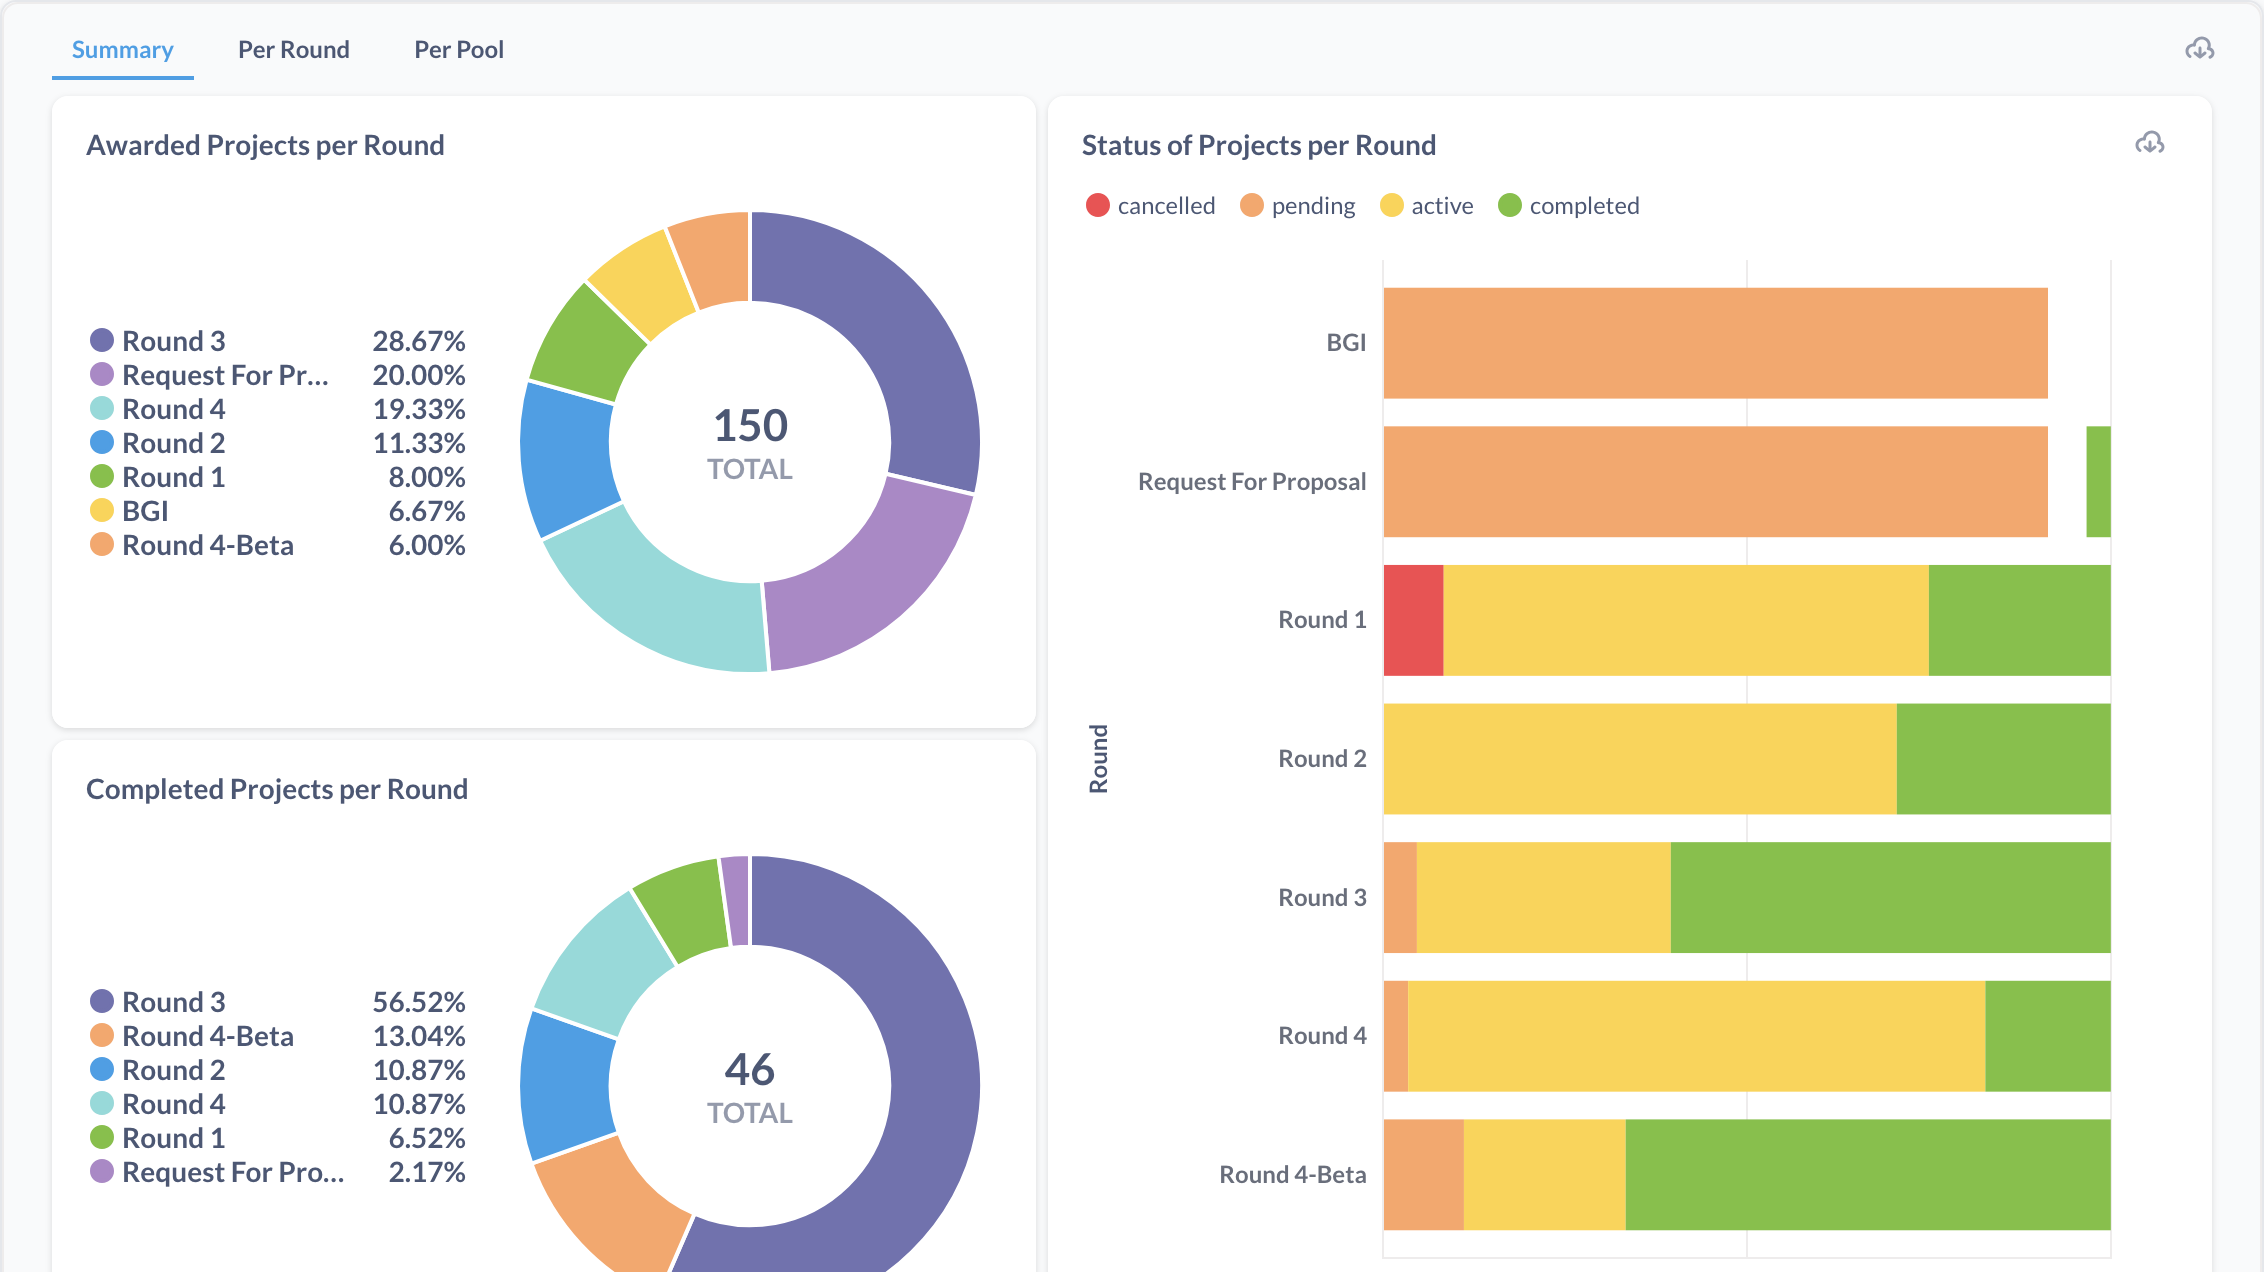
Task: Click the orange pending segment for Round 4-Beta
Action: [1424, 1175]
